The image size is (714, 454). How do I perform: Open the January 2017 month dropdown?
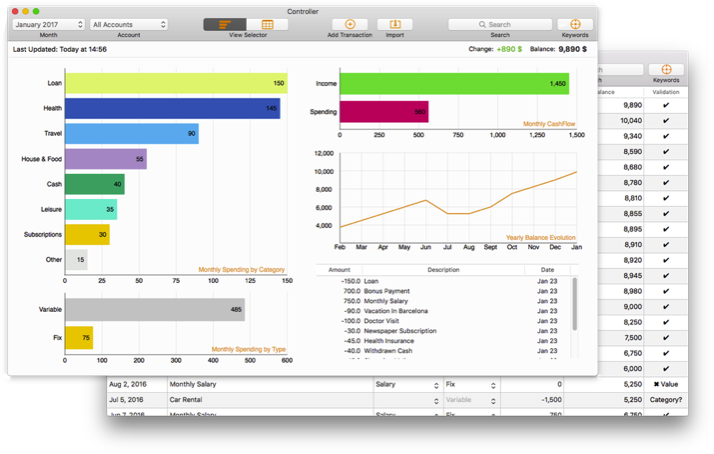pyautogui.click(x=49, y=25)
